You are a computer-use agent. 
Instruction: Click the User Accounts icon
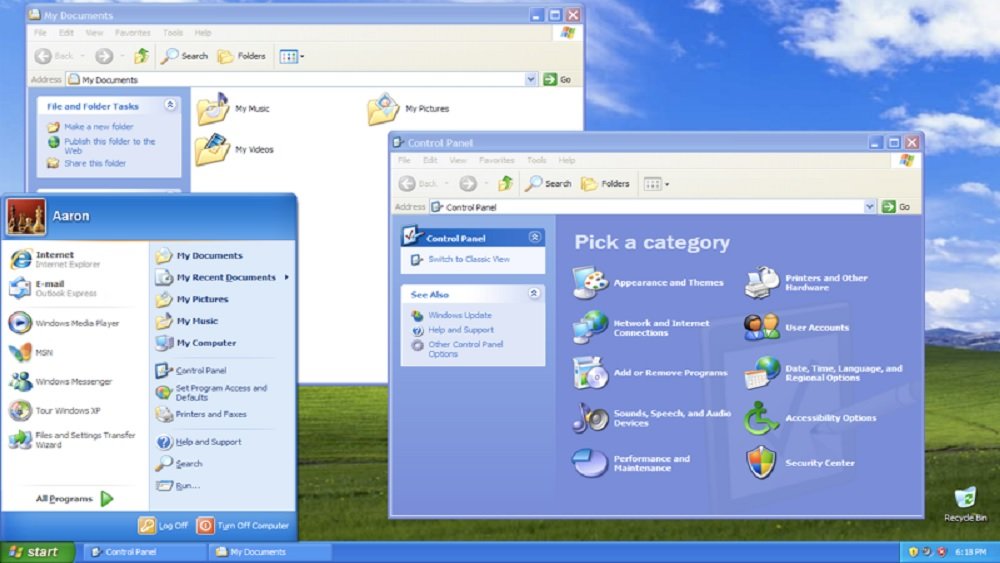coord(761,328)
